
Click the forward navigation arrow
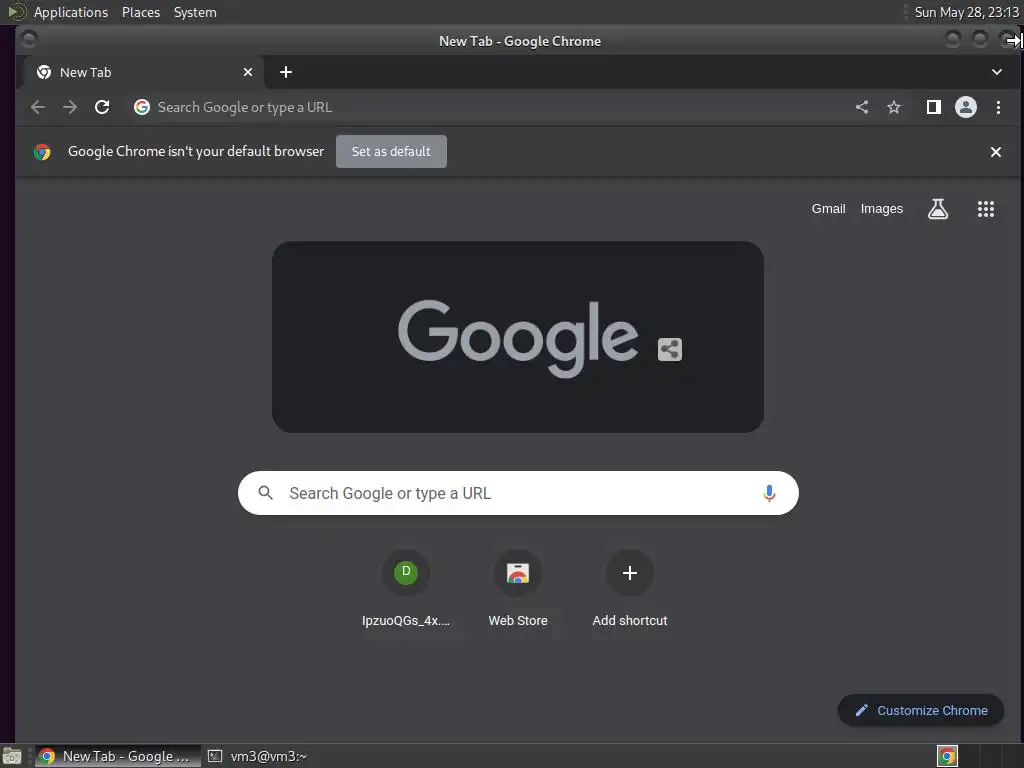pyautogui.click(x=70, y=107)
